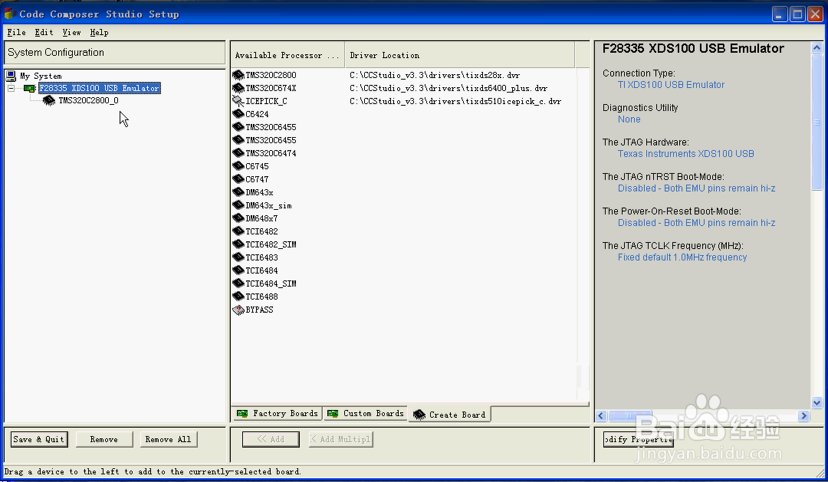Click the TI XDS100 USB Emulator connection link
Viewport: 828px width, 482px height.
671,84
